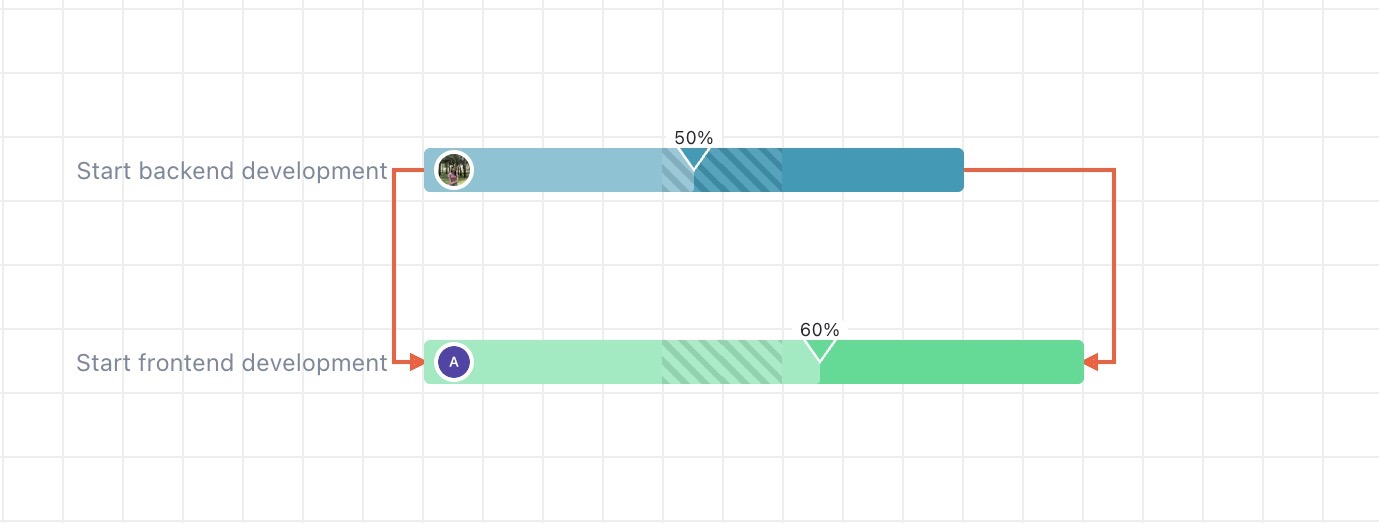Select the 60% progress triangle marker
Image resolution: width=1379 pixels, height=523 pixels.
[820, 350]
